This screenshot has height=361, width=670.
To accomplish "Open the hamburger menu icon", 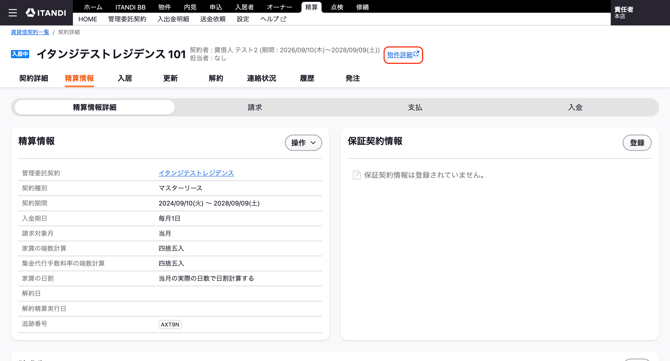I will 12,13.
